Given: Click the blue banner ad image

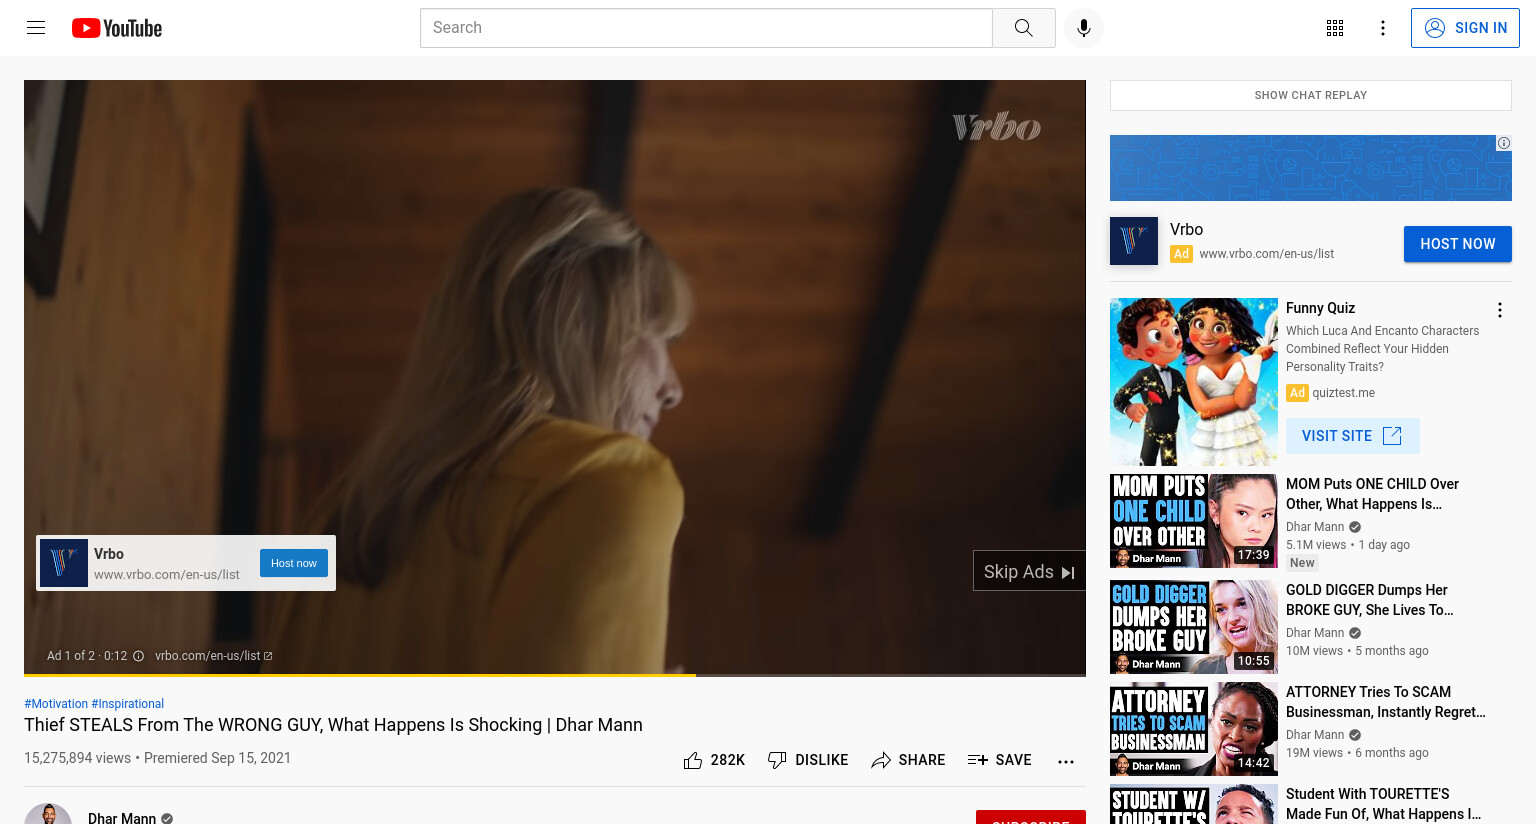Looking at the screenshot, I should click(1311, 168).
